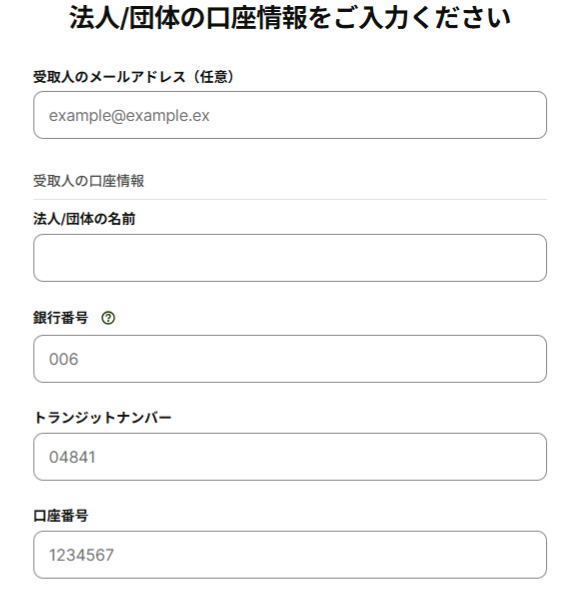This screenshot has width=580, height=590.
Task: Select the 銀行番号 input box
Action: pos(290,359)
